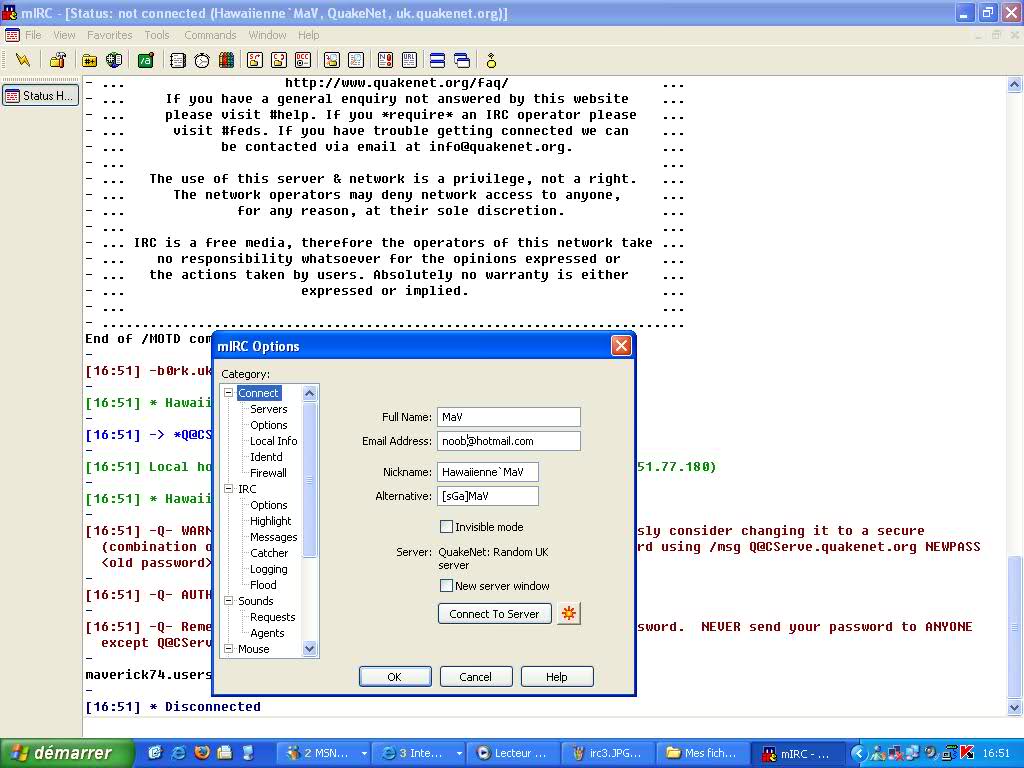Select Flood in the category tree
This screenshot has width=1024, height=768.
pyautogui.click(x=263, y=584)
